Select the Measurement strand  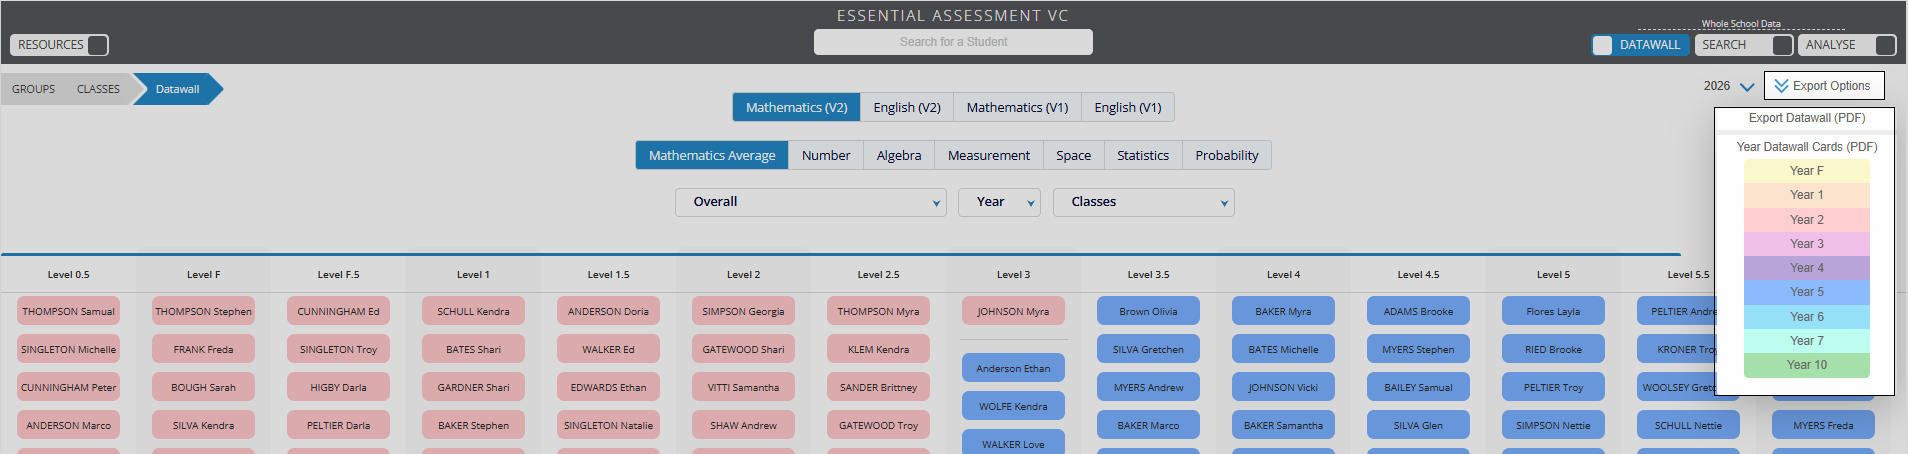pyautogui.click(x=989, y=155)
